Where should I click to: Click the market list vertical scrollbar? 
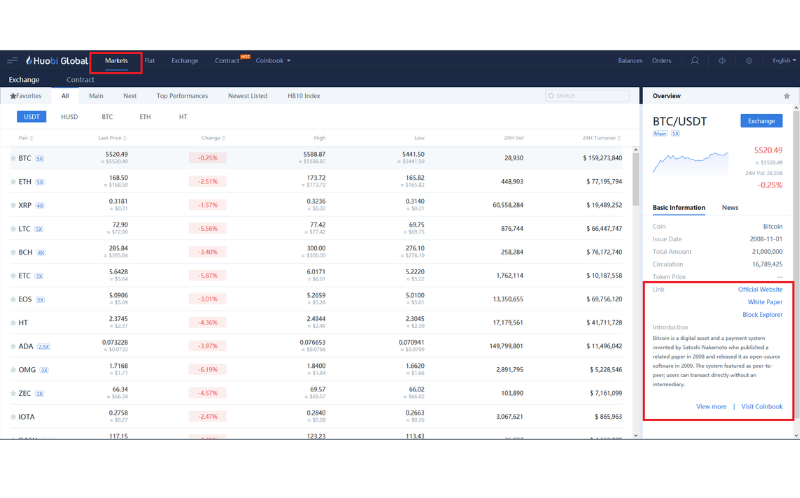pos(636,179)
